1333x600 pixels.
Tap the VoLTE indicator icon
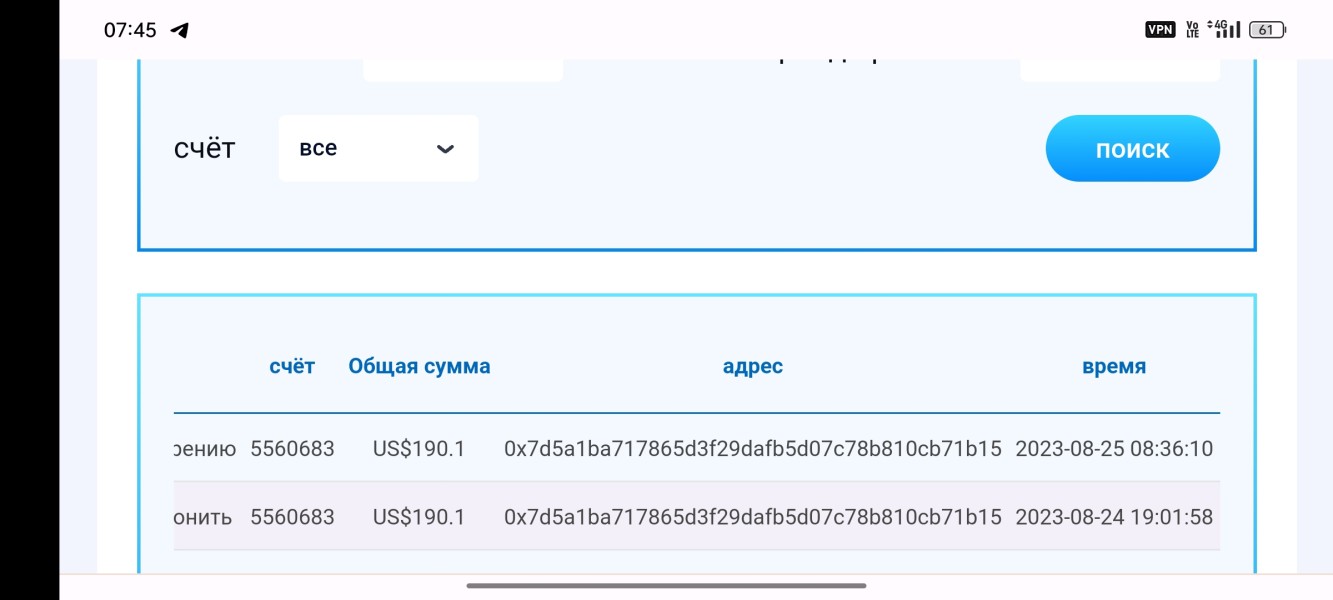coord(1192,30)
